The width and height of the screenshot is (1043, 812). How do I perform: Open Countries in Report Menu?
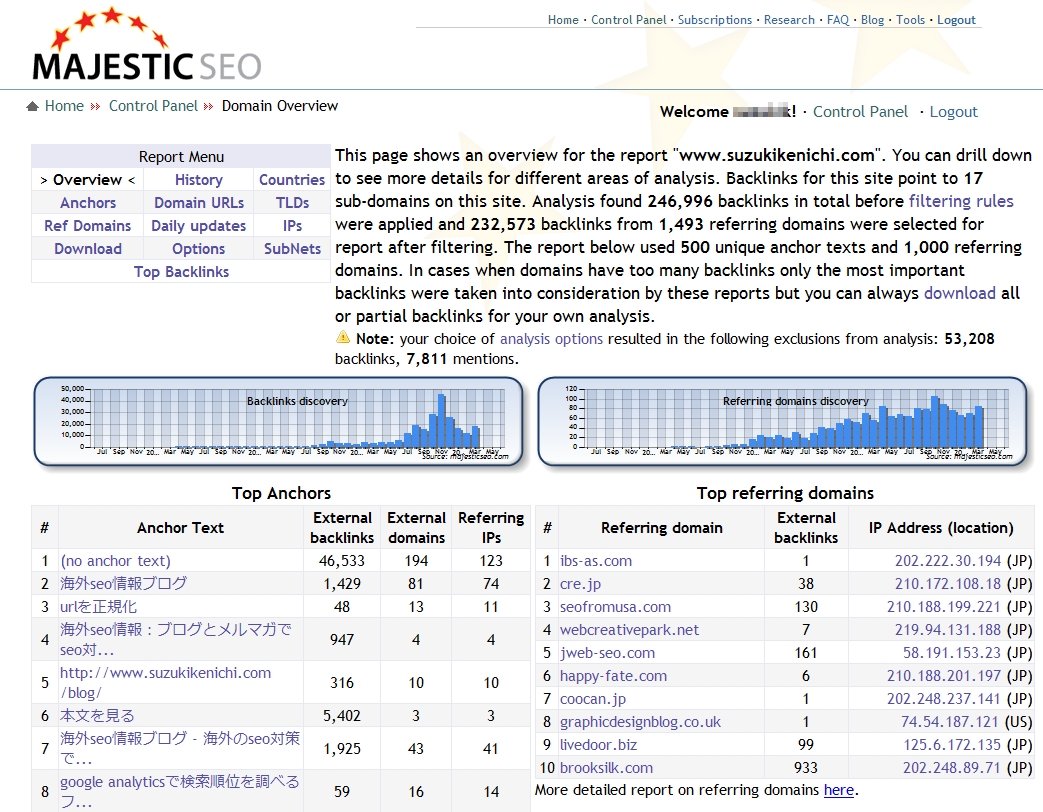(x=292, y=180)
